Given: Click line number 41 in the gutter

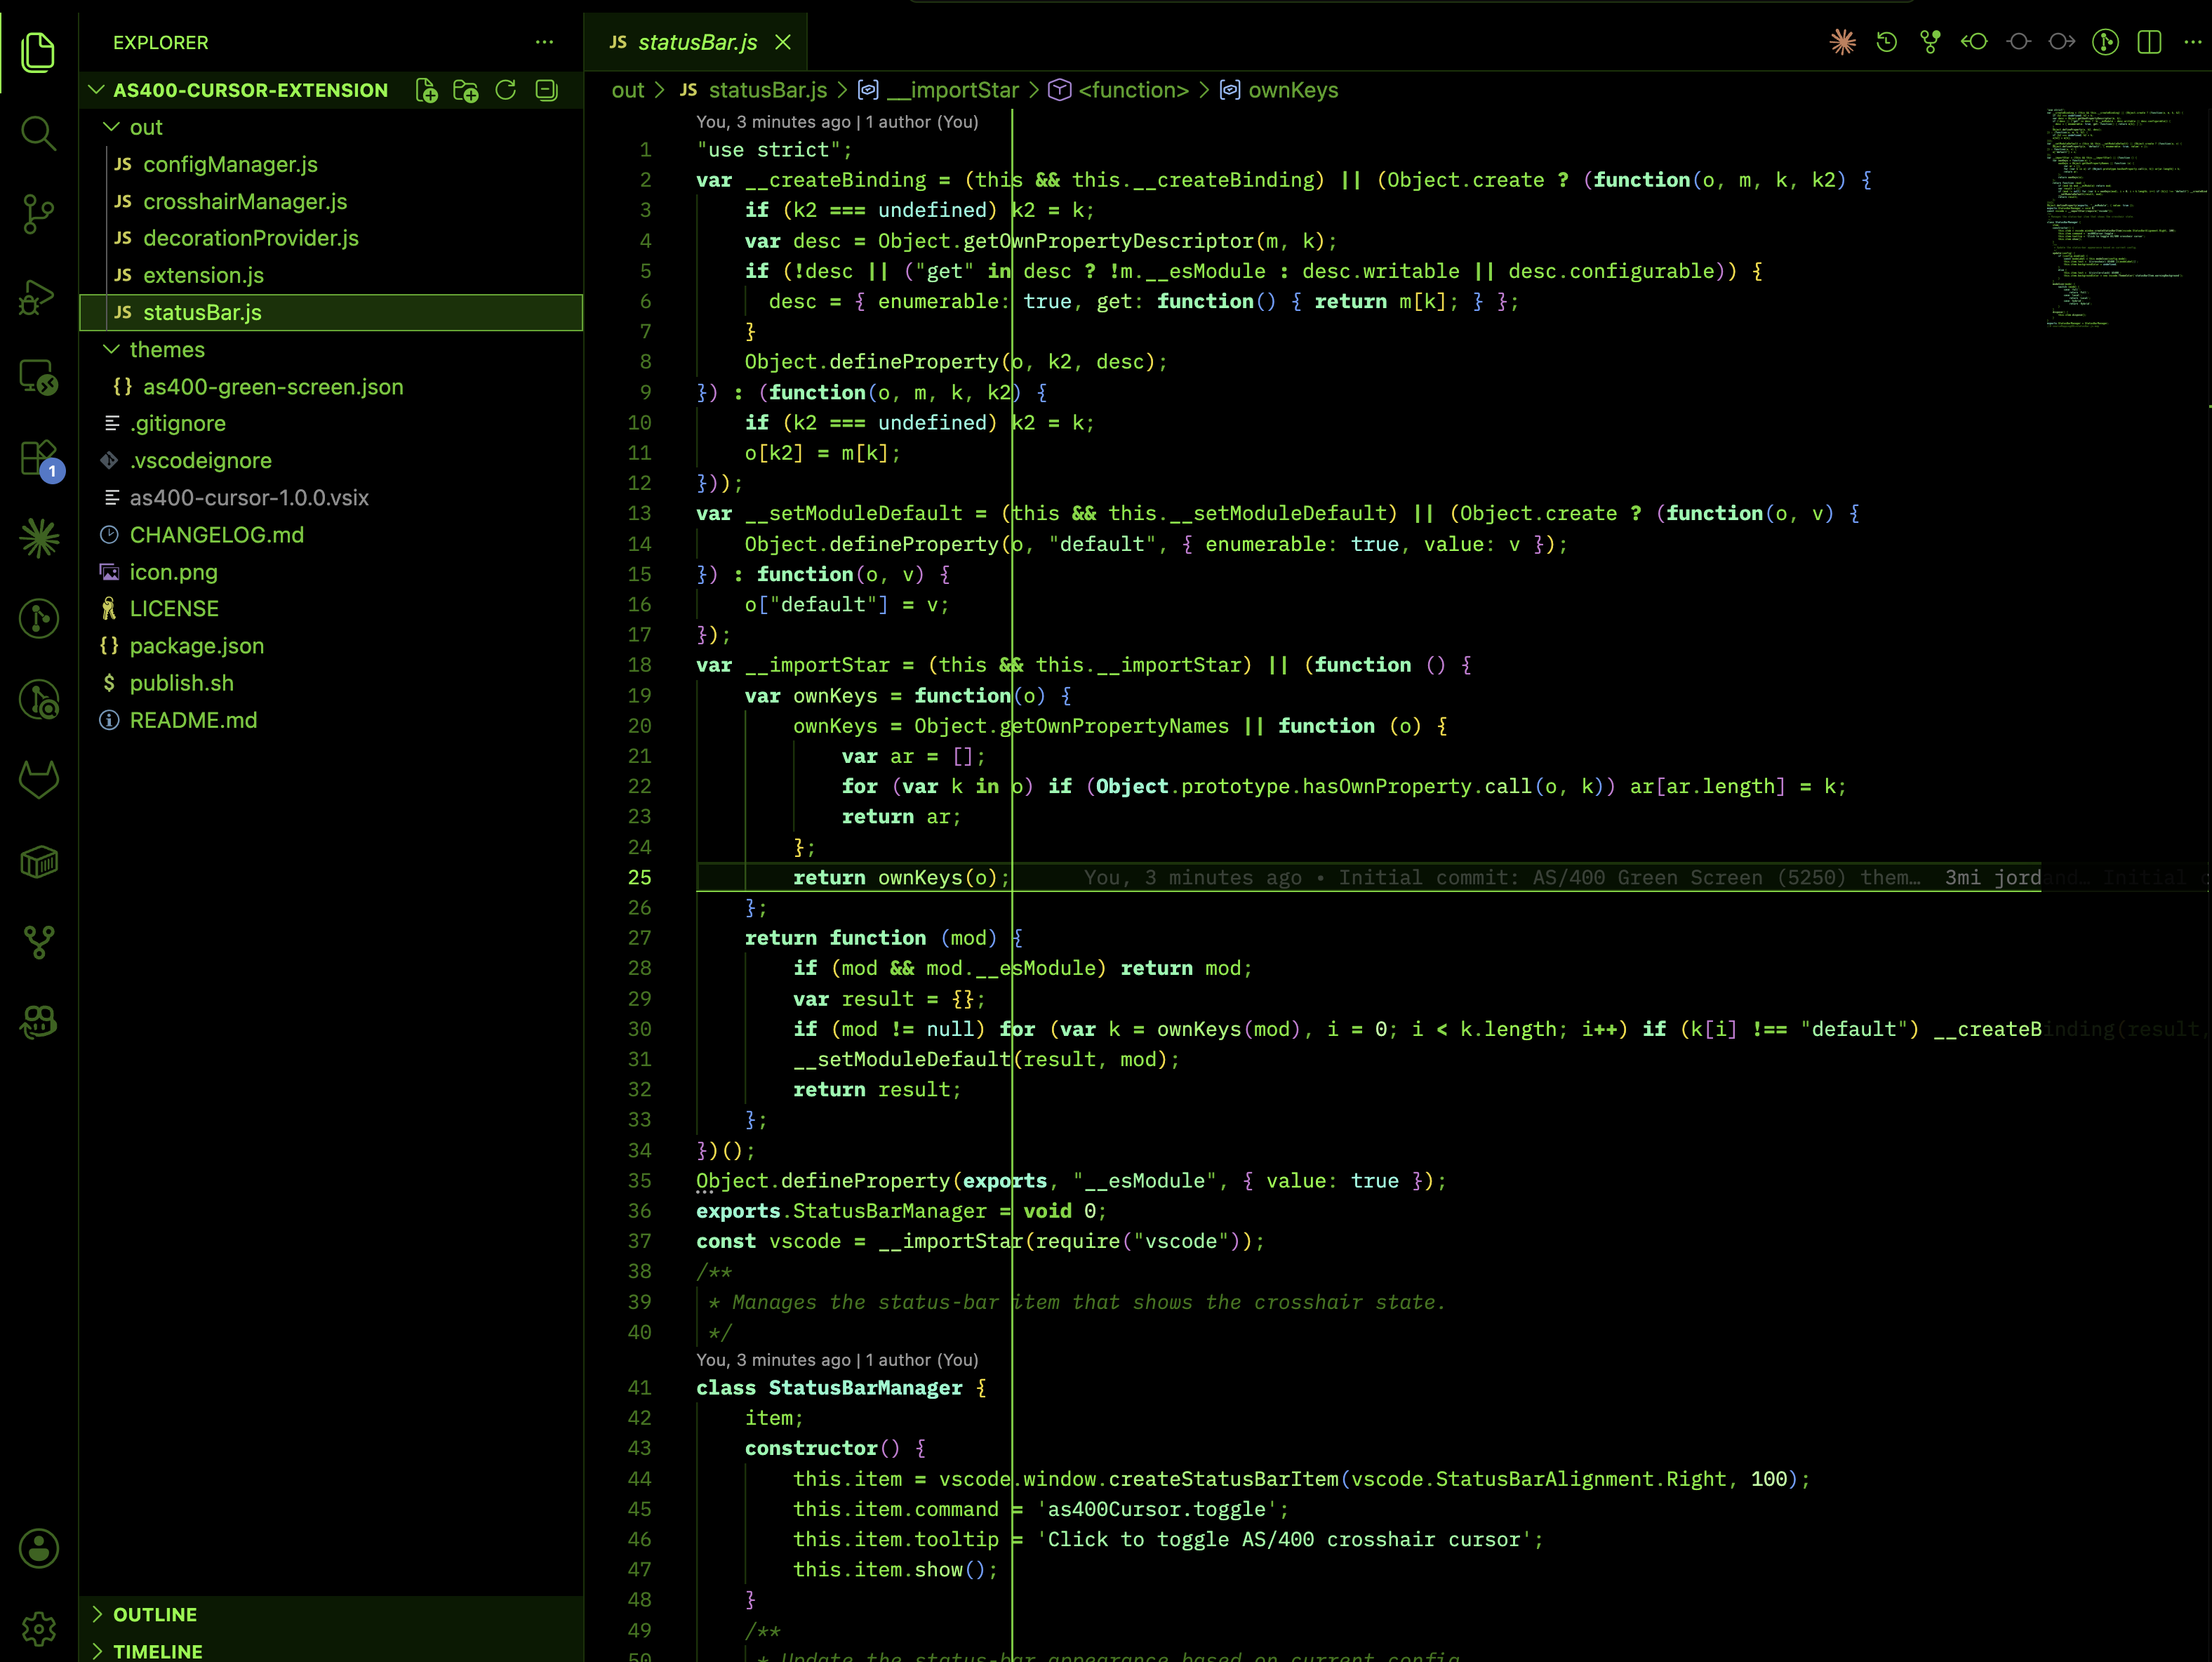Looking at the screenshot, I should click(x=639, y=1388).
